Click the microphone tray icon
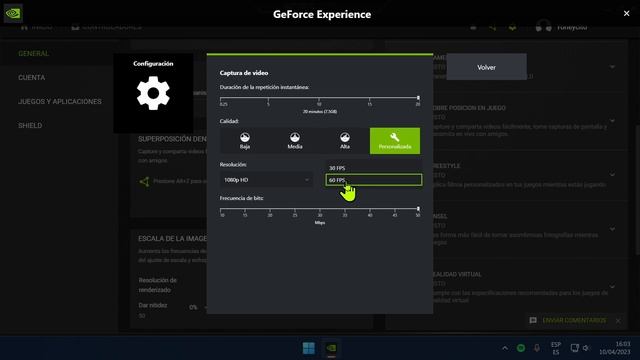The image size is (640, 360). coord(537,348)
